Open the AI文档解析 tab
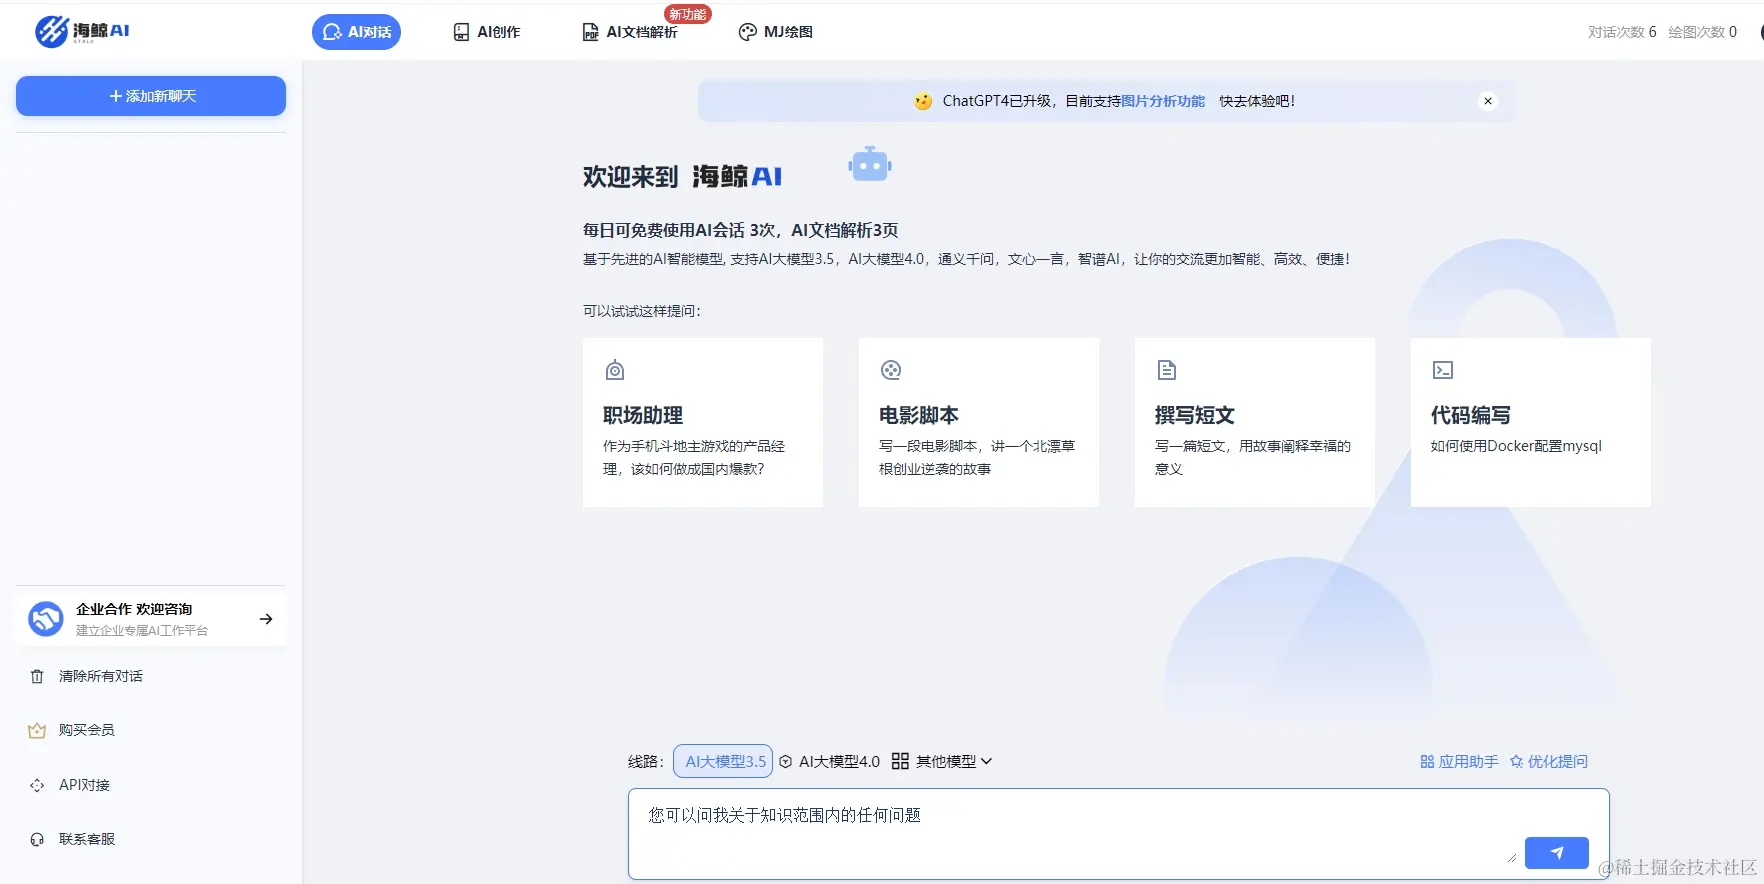Image resolution: width=1764 pixels, height=884 pixels. pyautogui.click(x=630, y=32)
